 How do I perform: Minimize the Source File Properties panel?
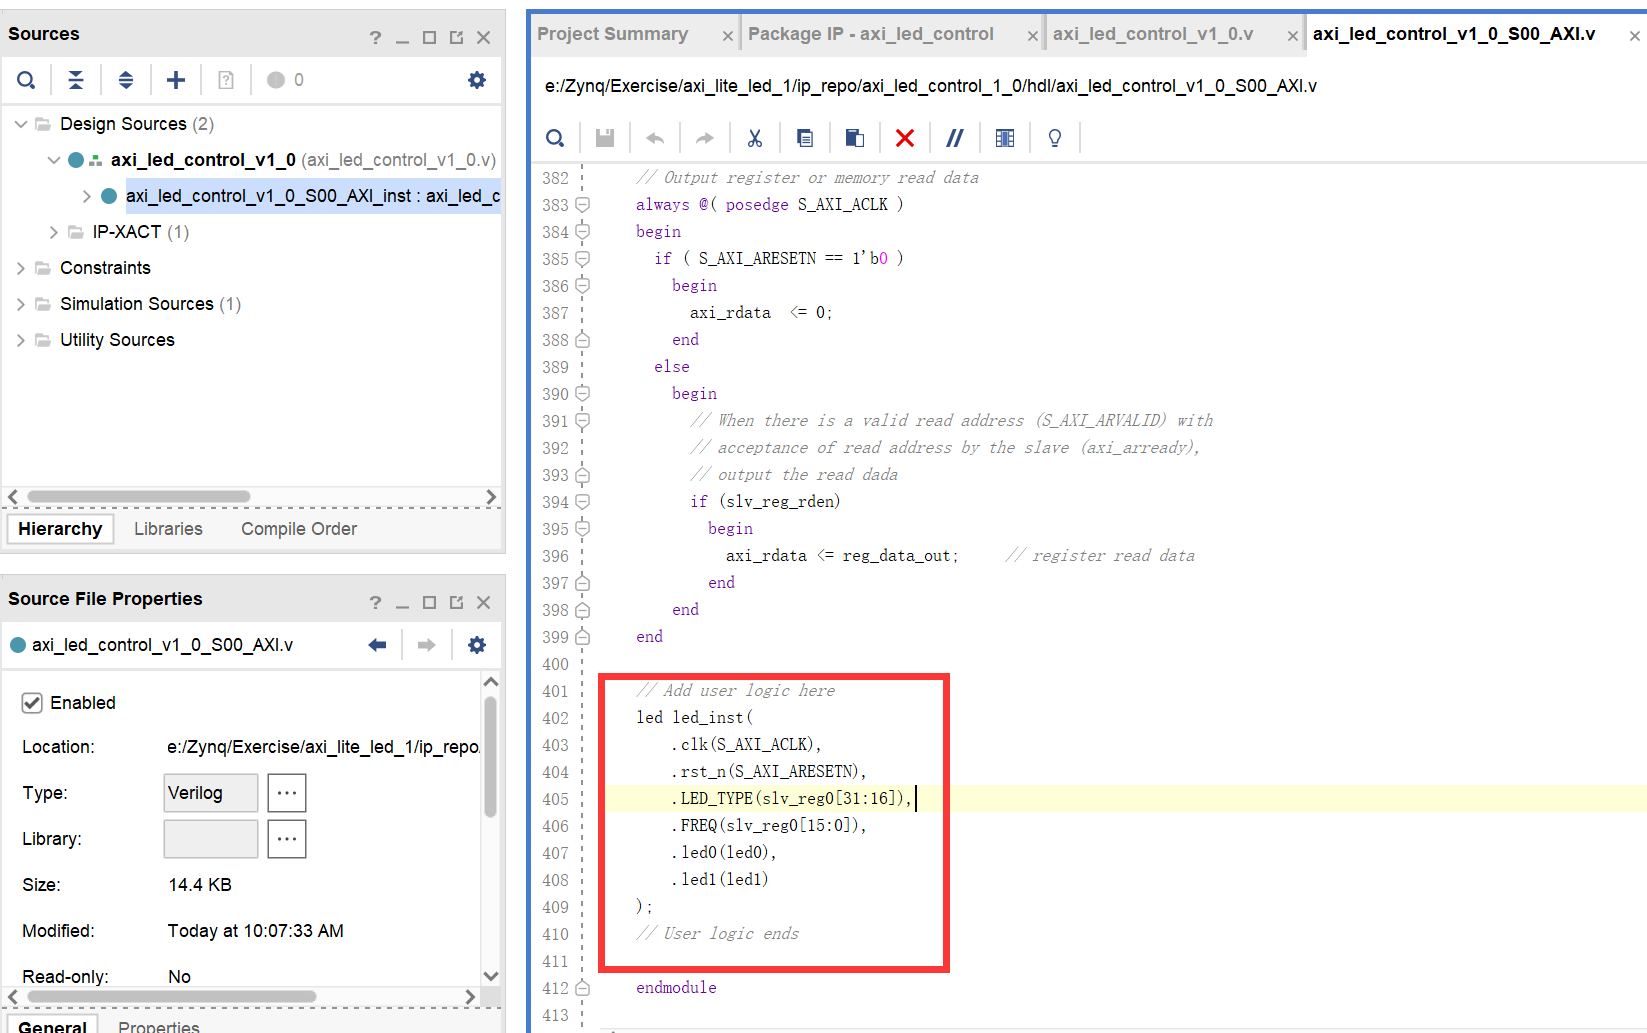point(403,604)
